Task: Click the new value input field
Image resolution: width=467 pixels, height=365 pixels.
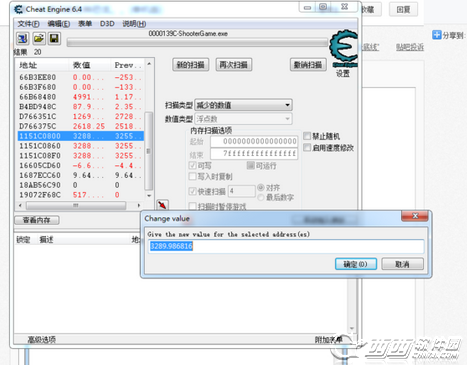Action: [x=286, y=246]
